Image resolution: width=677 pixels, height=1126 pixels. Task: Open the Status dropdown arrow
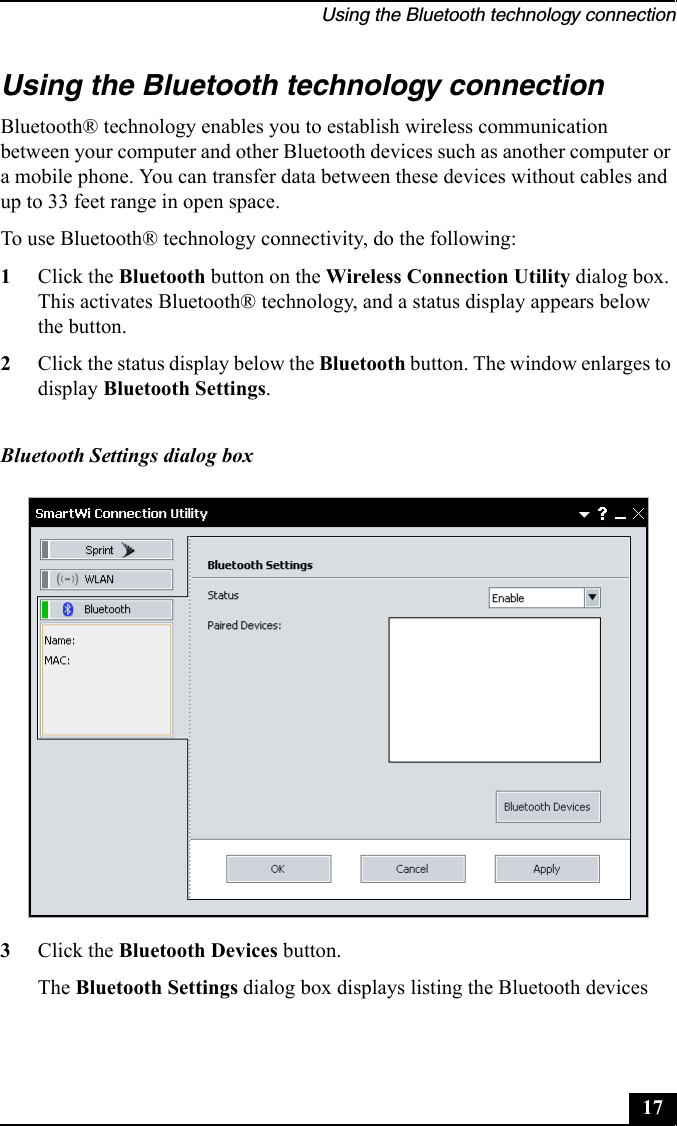click(x=592, y=597)
